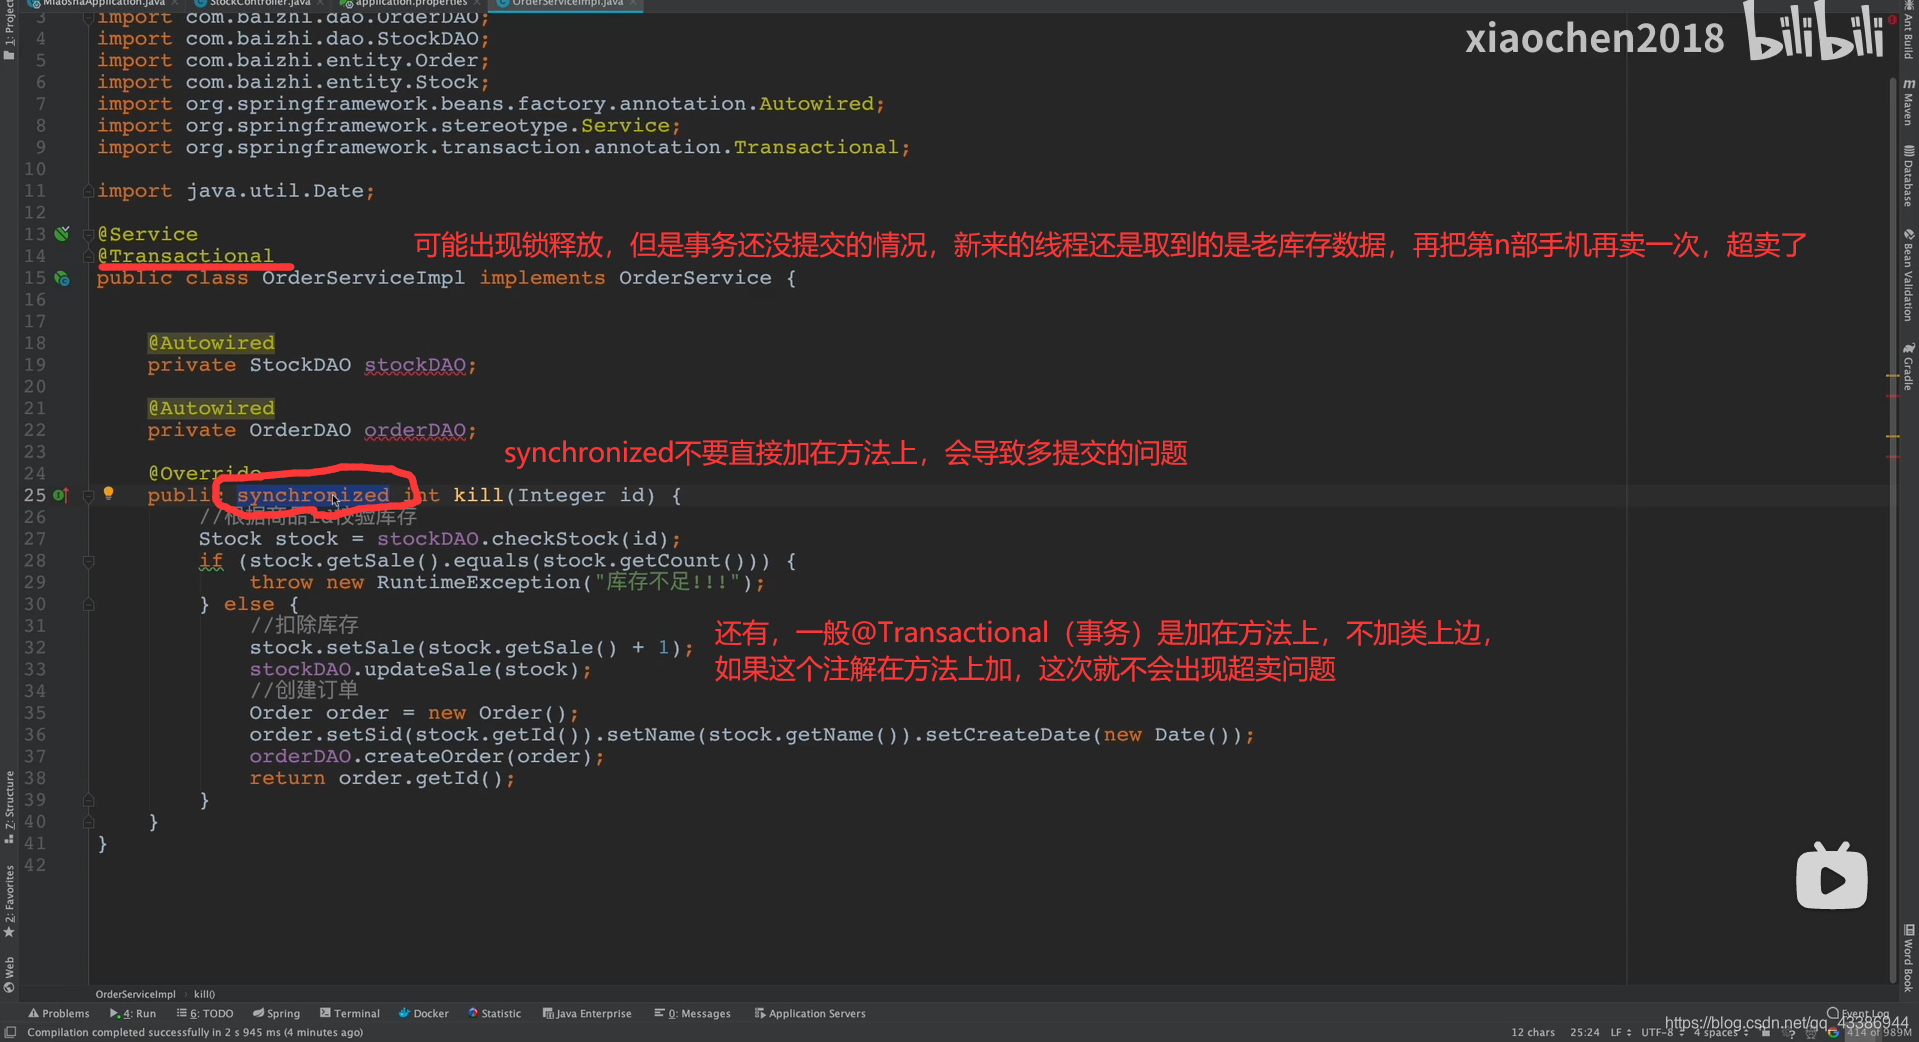This screenshot has height=1042, width=1919.
Task: Switch to the StockController.java tab
Action: pyautogui.click(x=260, y=3)
